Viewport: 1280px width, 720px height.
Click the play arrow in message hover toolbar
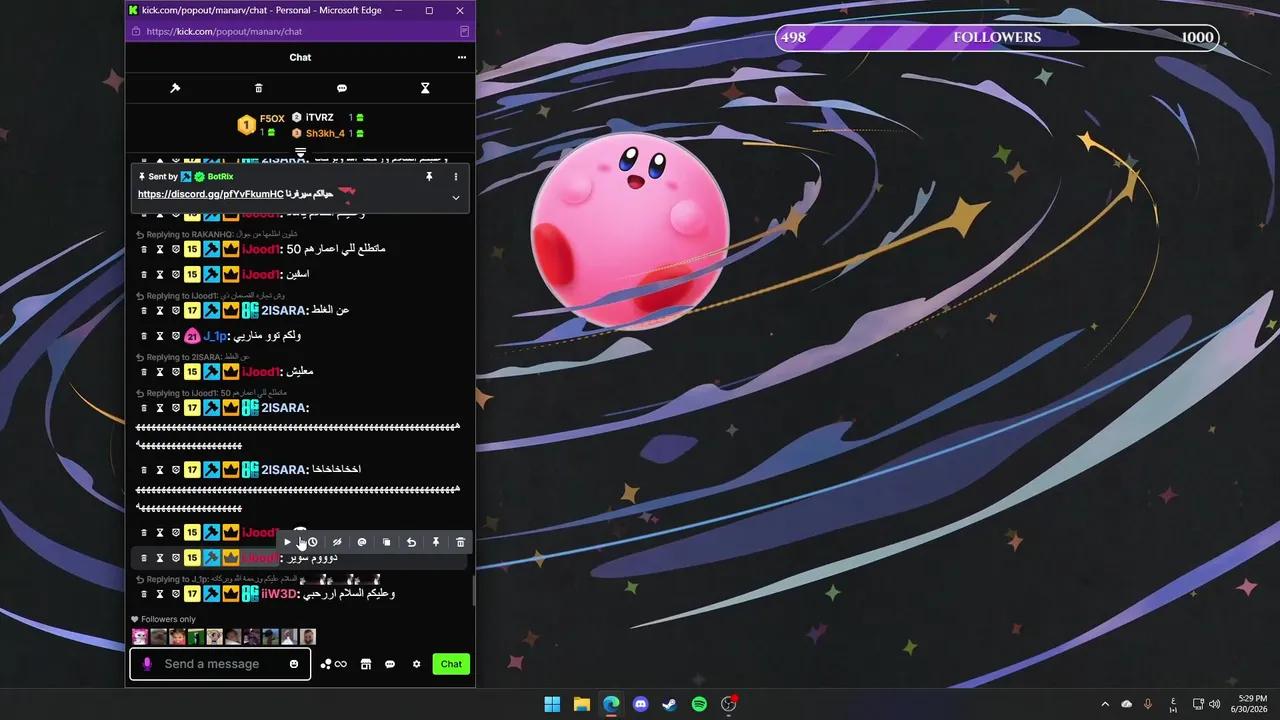pos(287,542)
